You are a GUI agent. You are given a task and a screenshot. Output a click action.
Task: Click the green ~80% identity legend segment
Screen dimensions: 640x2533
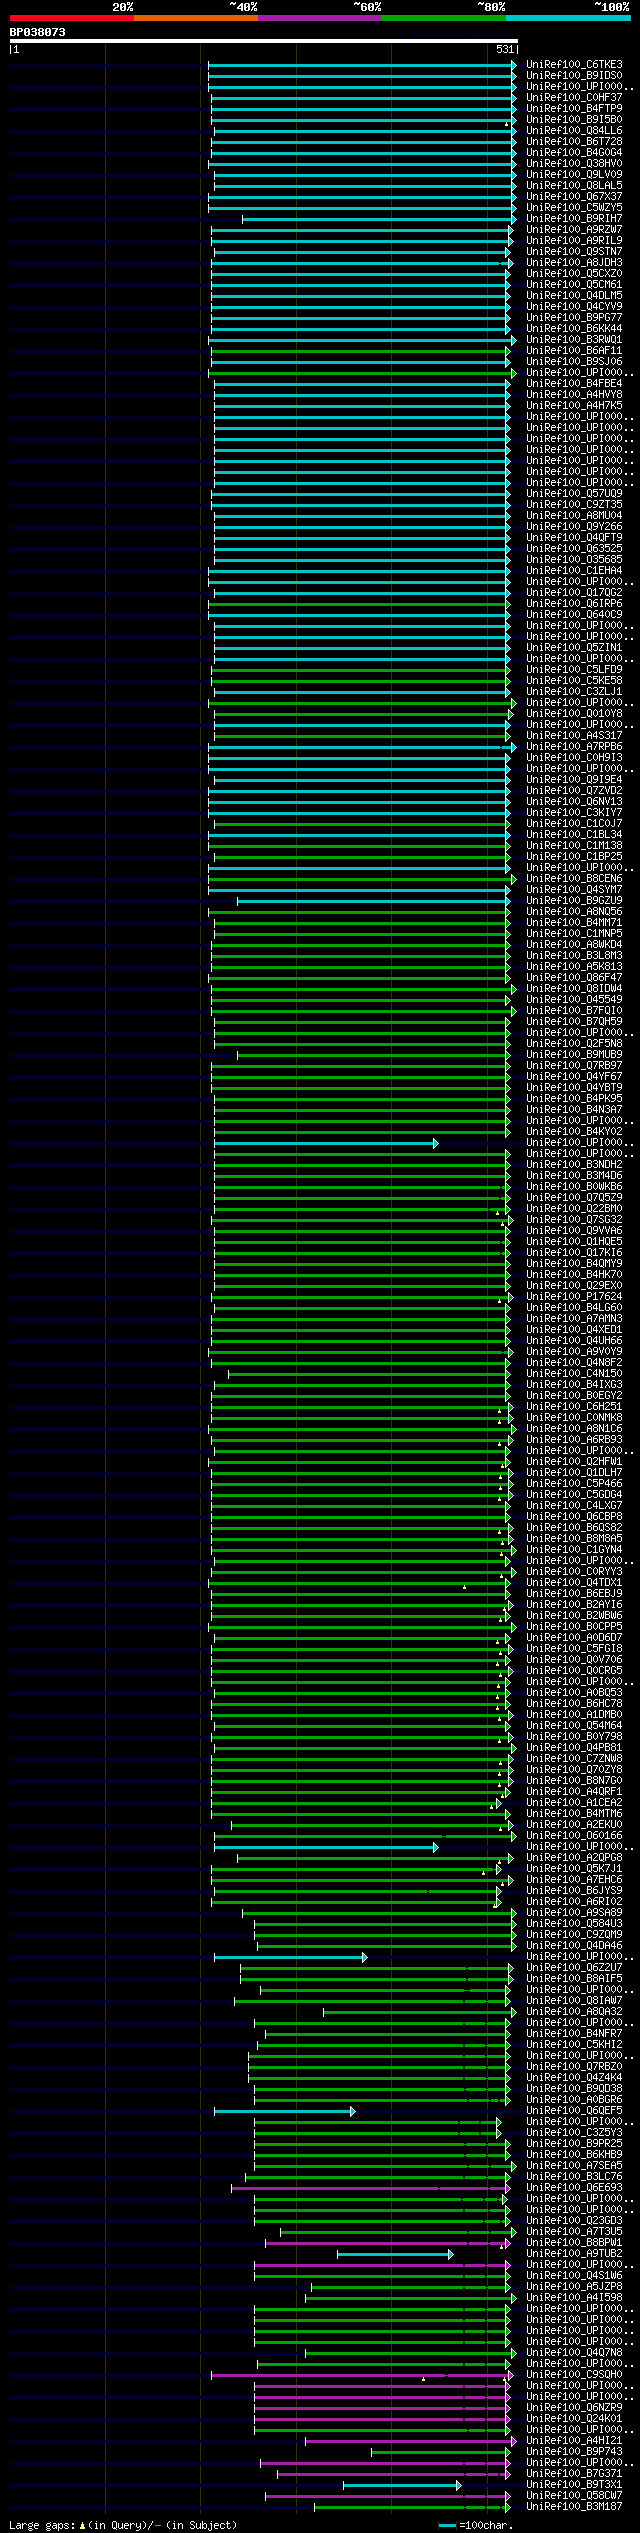click(443, 18)
